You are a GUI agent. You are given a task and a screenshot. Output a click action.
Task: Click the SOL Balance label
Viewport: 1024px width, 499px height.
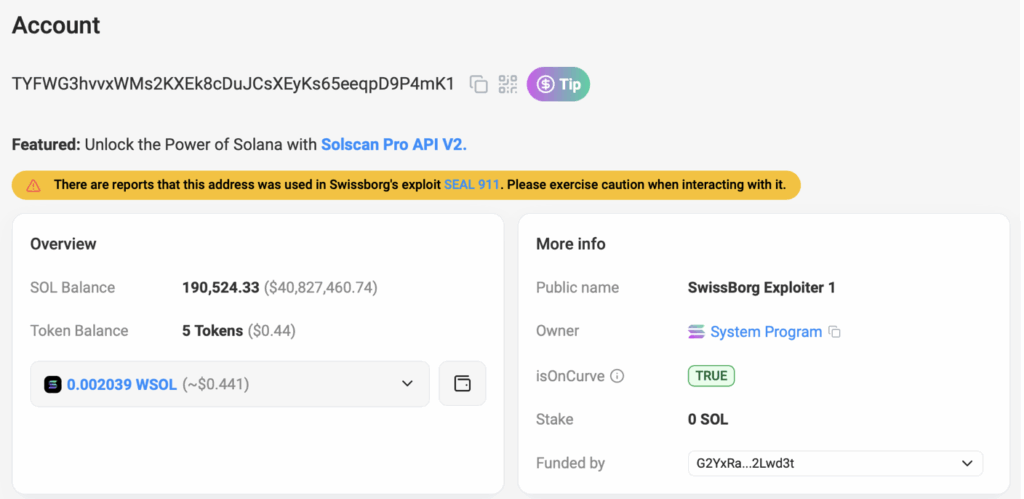click(72, 287)
